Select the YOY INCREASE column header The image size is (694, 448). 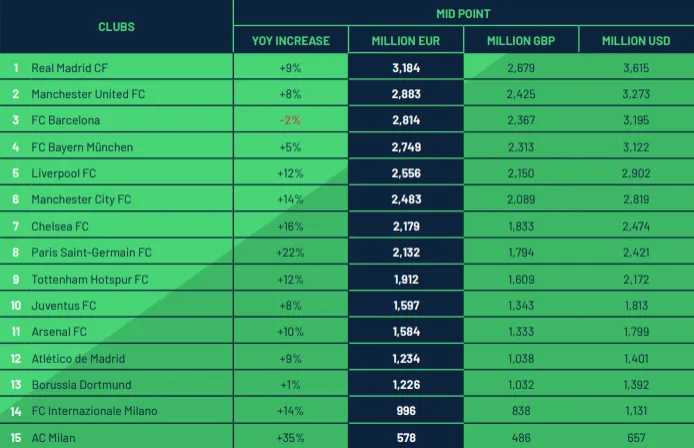[290, 41]
